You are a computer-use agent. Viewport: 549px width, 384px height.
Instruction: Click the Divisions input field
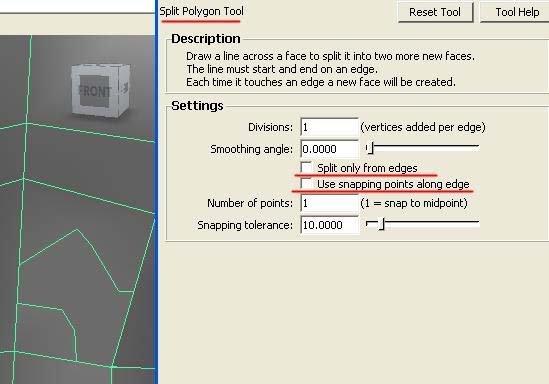point(329,127)
